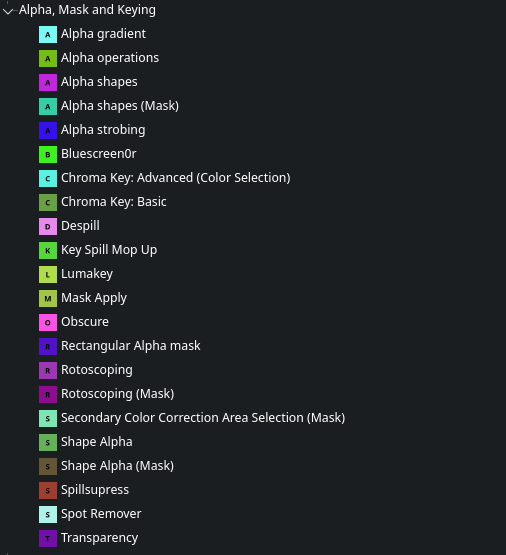Select the Spot Remover effect
Viewport: 506px width, 555px height.
101,514
